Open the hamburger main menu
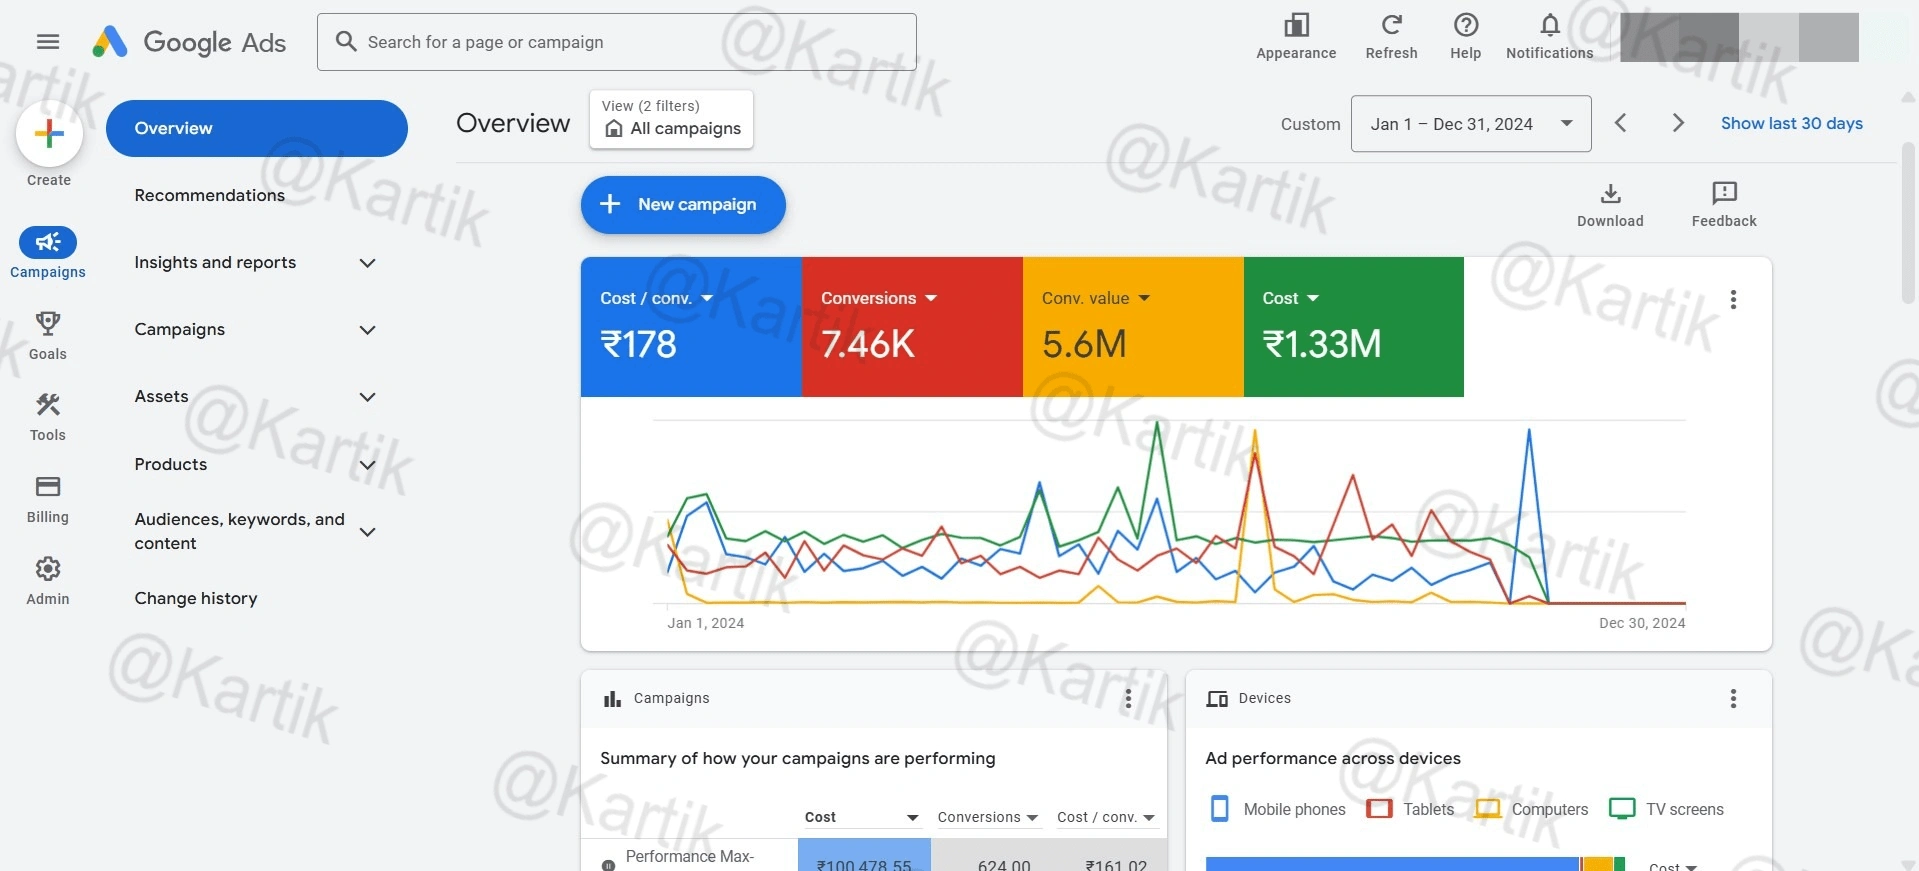1919x871 pixels. click(x=48, y=42)
